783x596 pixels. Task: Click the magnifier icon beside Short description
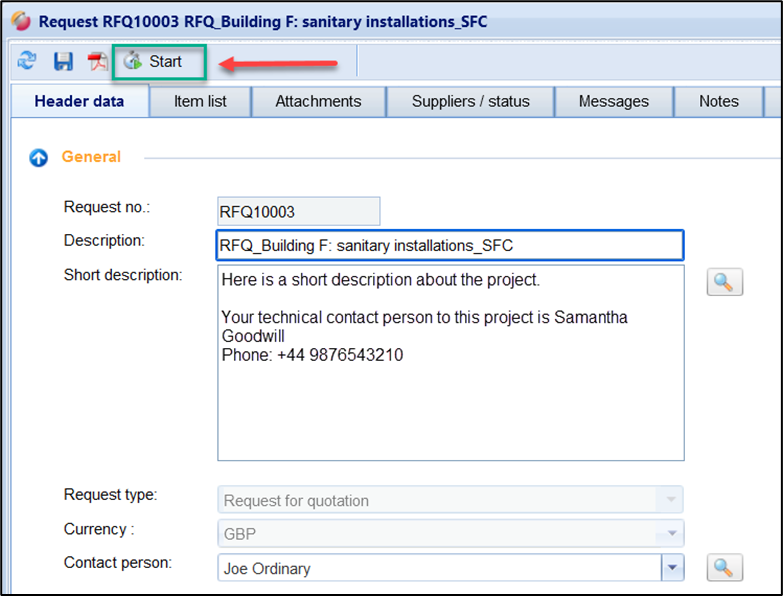724,281
